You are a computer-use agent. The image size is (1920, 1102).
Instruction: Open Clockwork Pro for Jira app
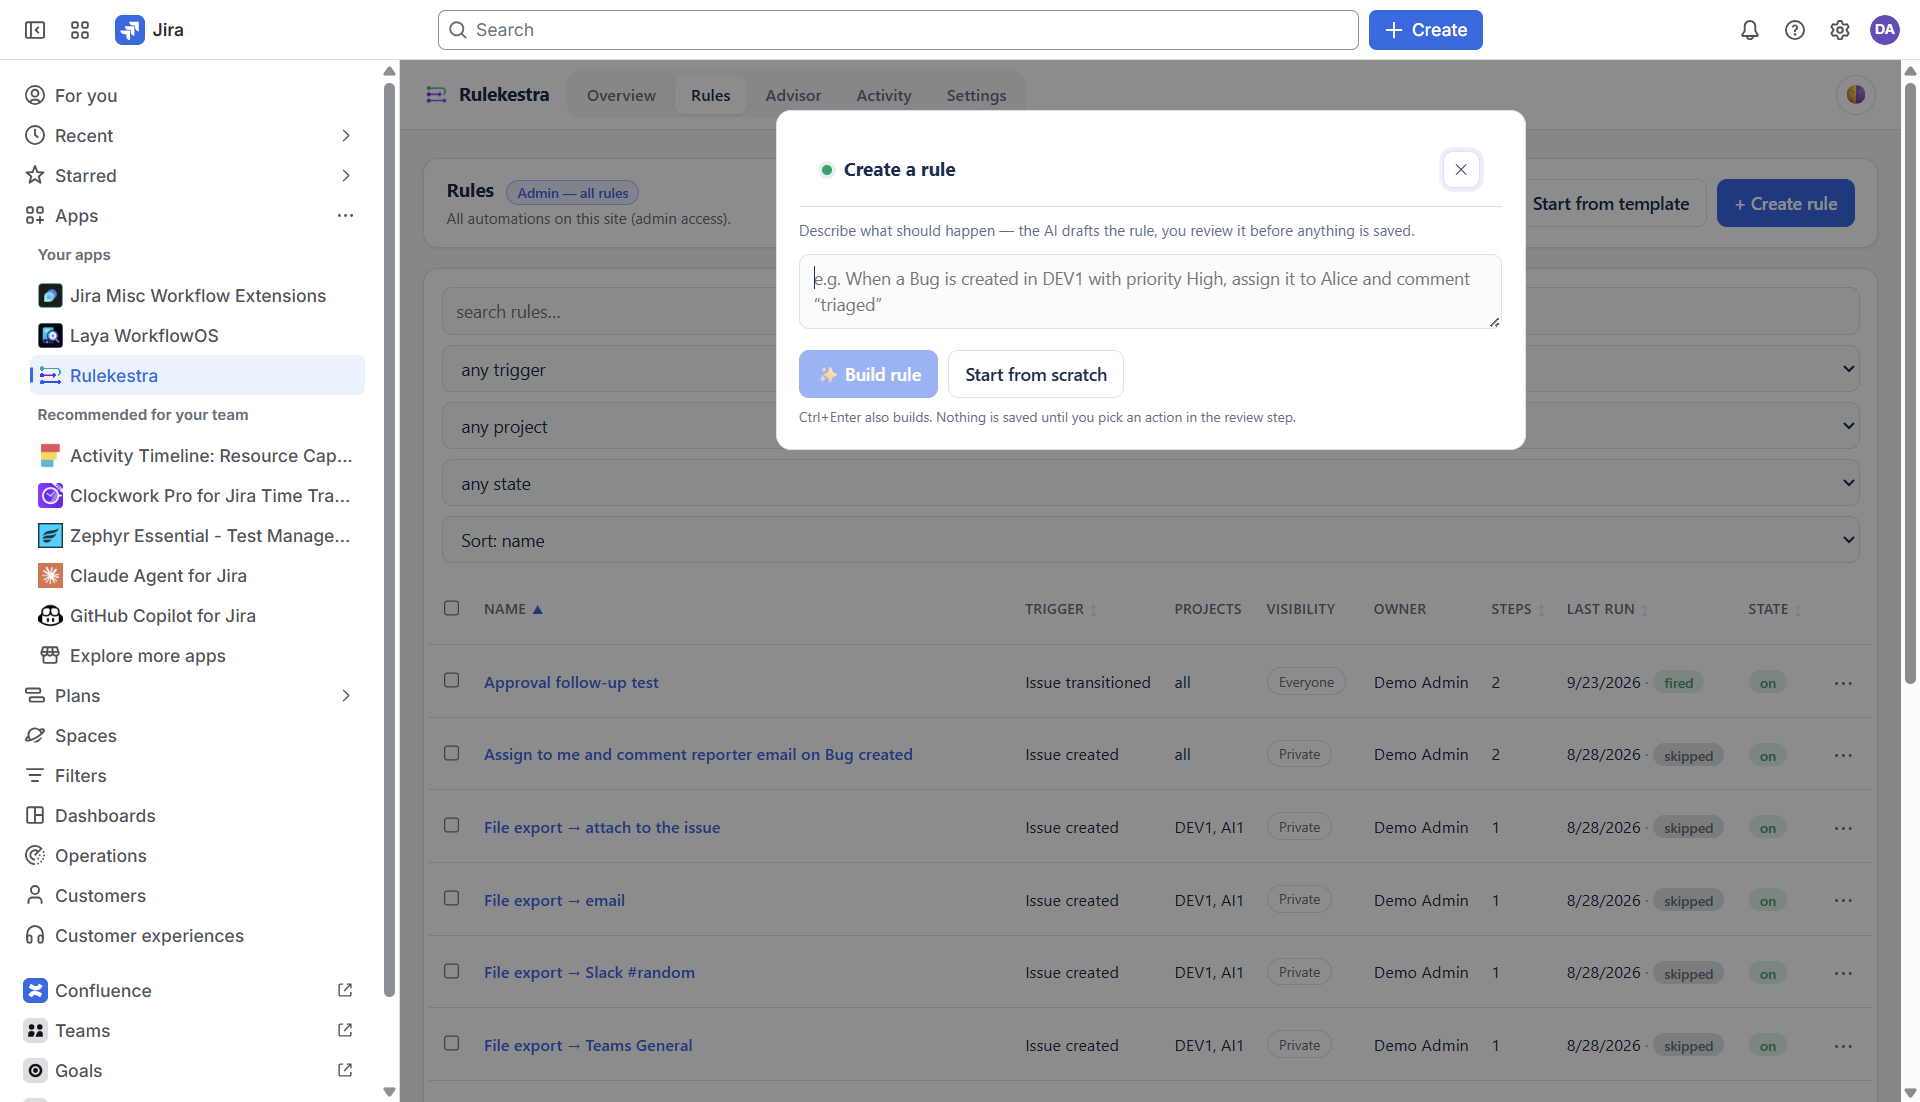coord(198,496)
